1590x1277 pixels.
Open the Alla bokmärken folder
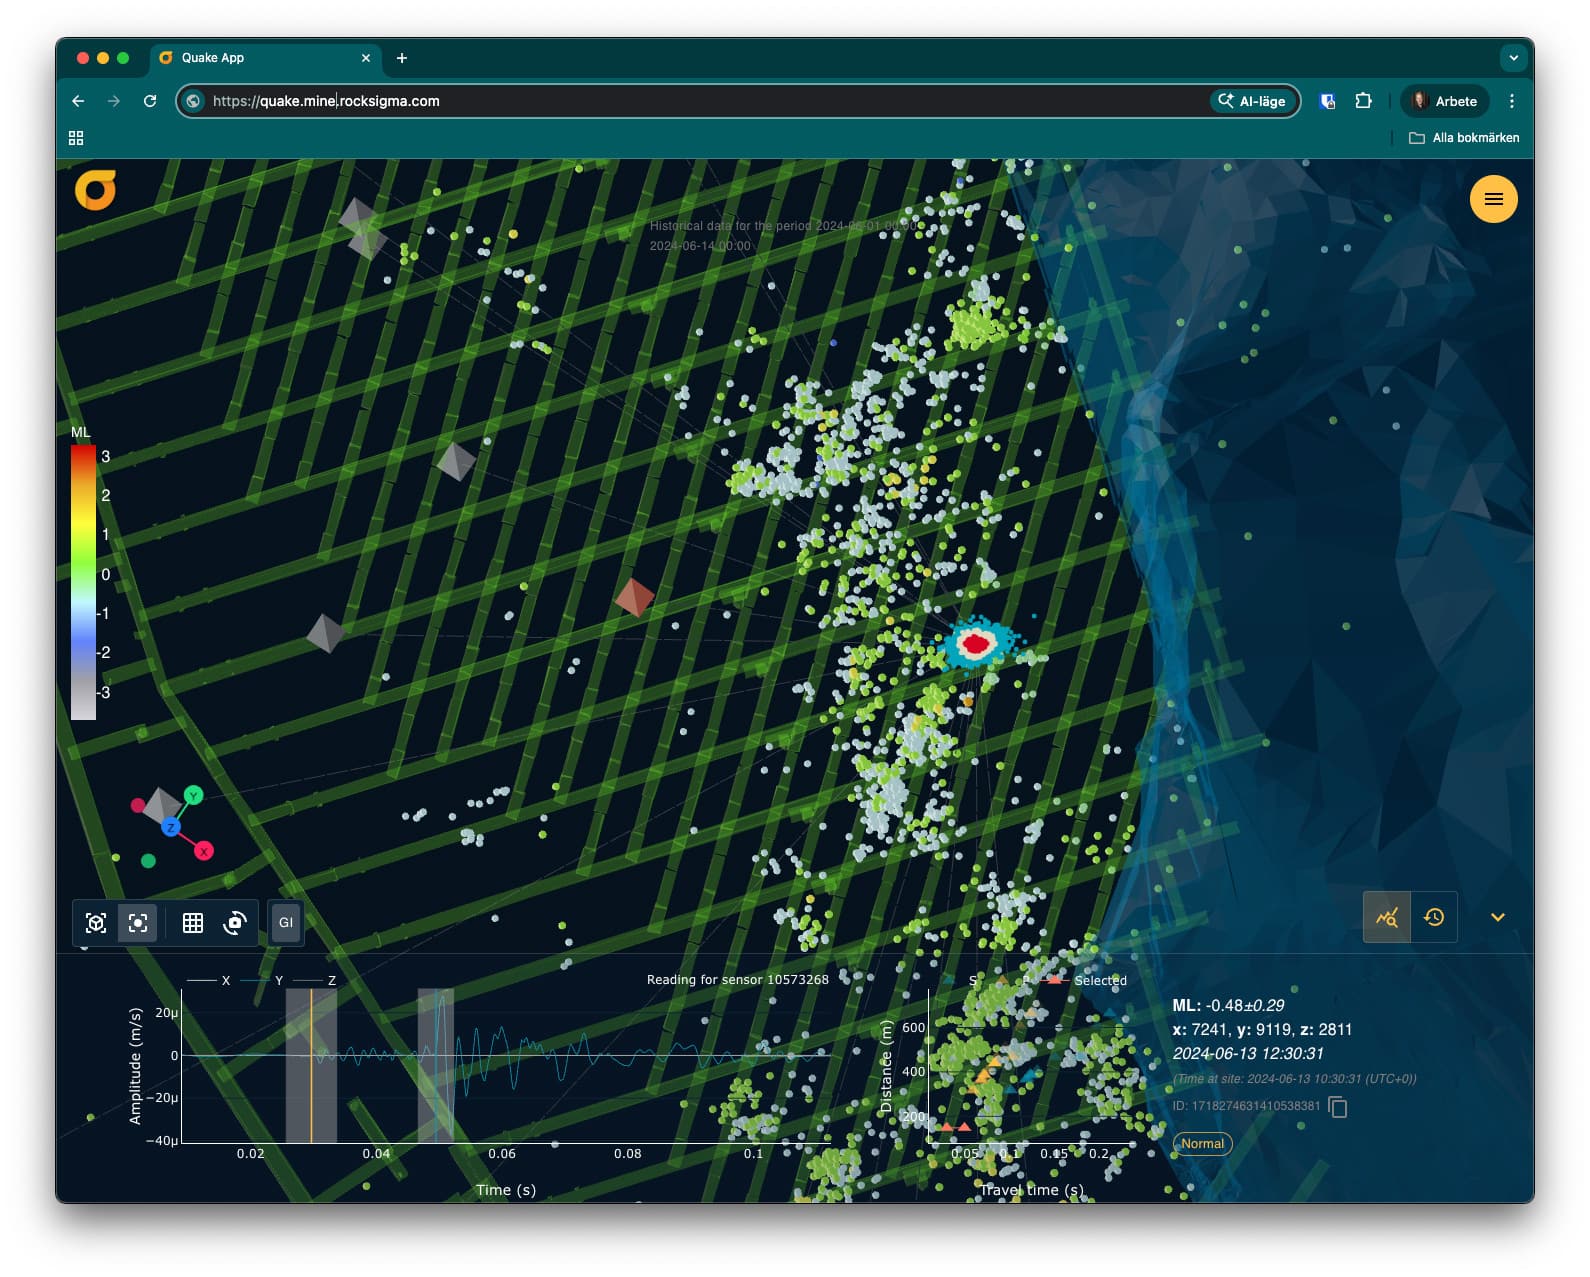(1464, 138)
